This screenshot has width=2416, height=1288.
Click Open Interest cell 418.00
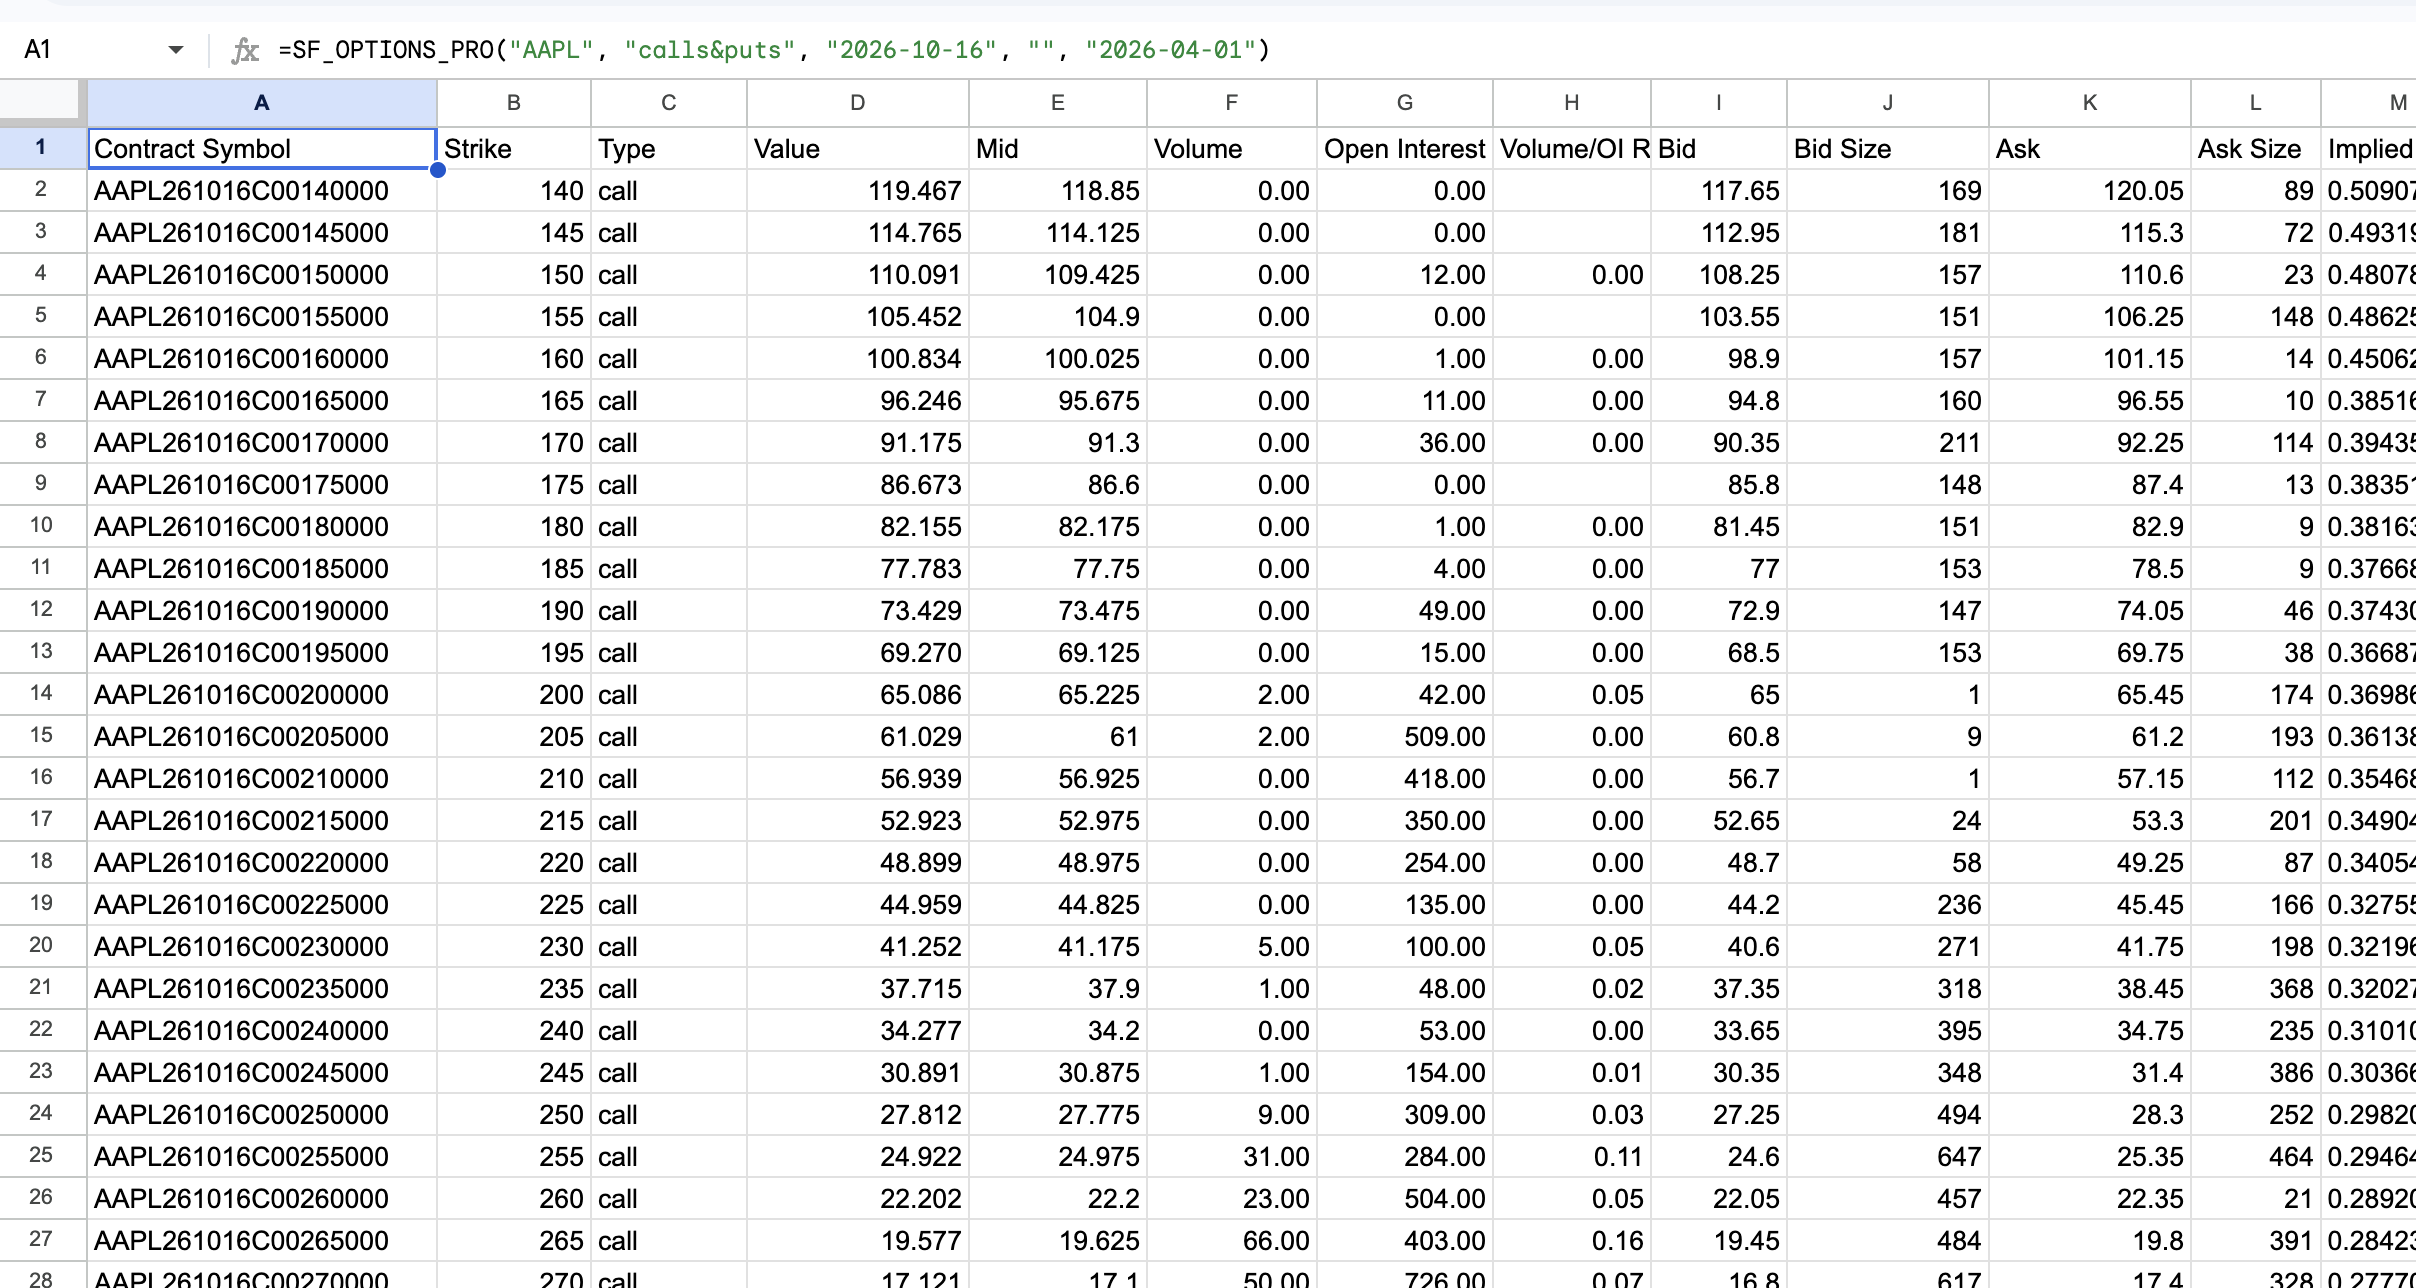pyautogui.click(x=1405, y=779)
